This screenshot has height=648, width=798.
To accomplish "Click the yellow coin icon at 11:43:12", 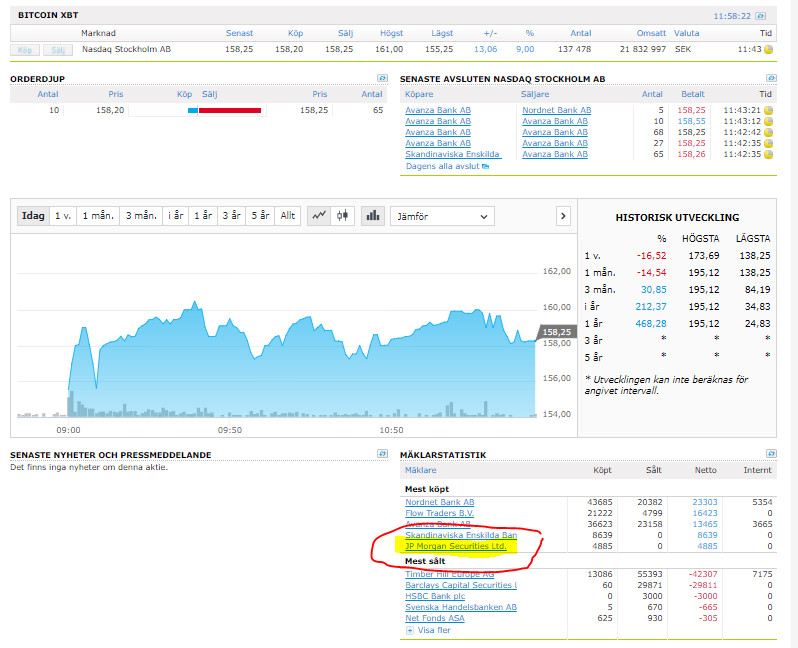I will (x=768, y=122).
